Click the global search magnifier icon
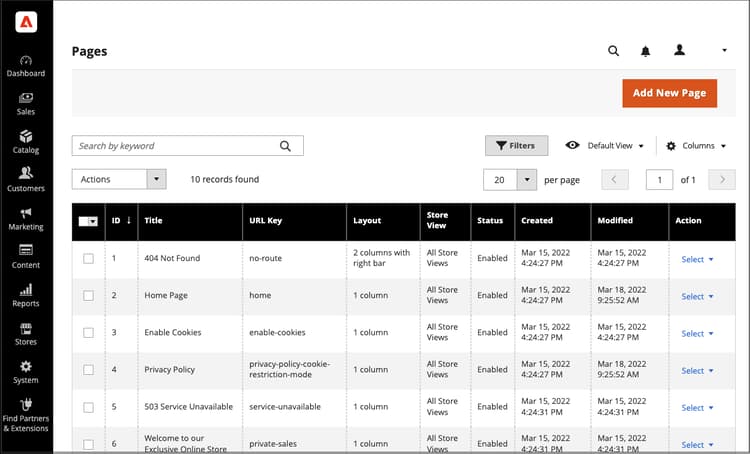 [x=613, y=51]
